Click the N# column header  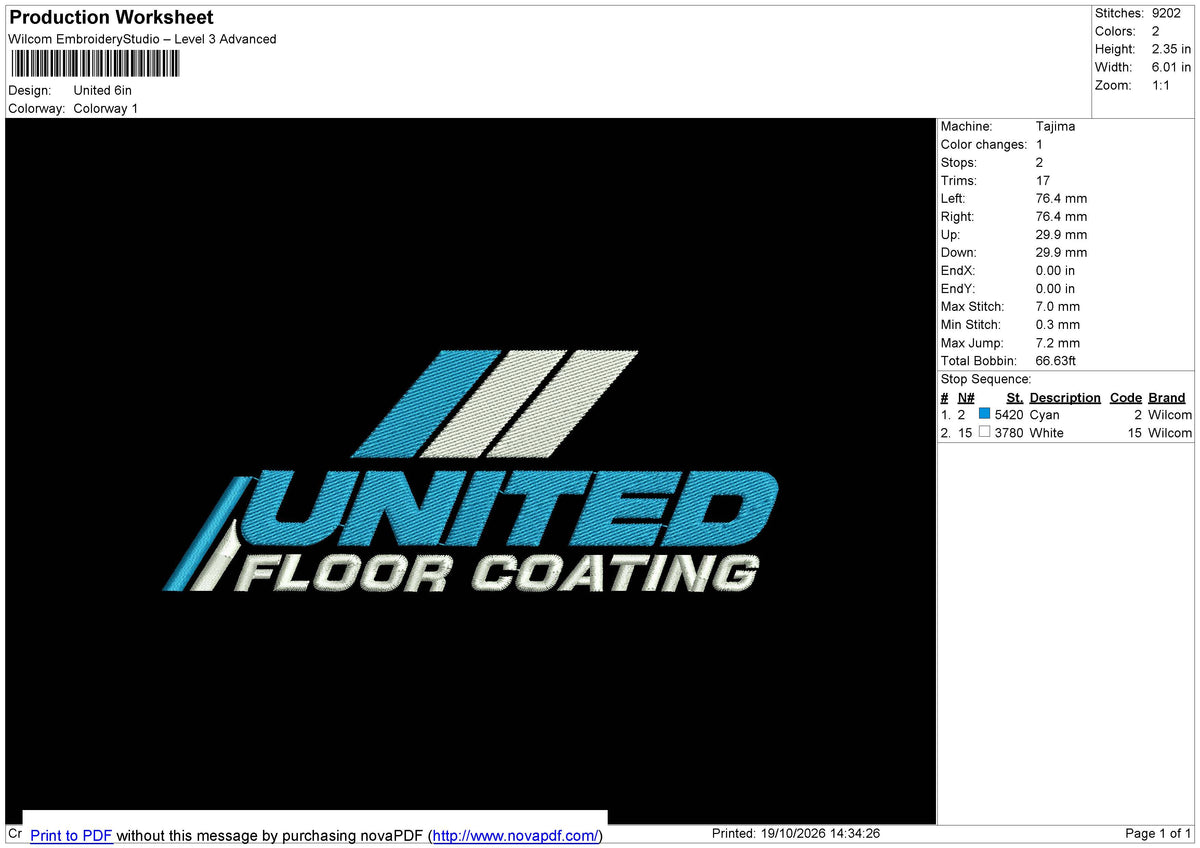[966, 397]
